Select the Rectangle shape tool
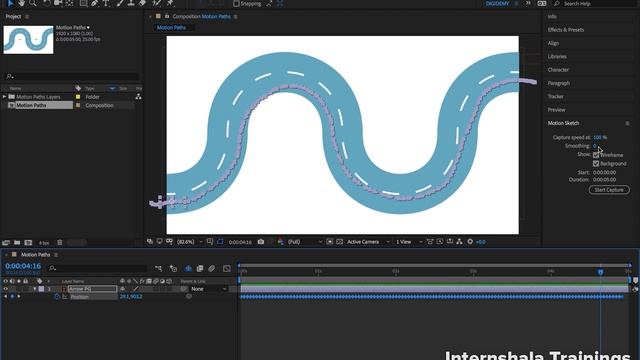 [x=83, y=3]
